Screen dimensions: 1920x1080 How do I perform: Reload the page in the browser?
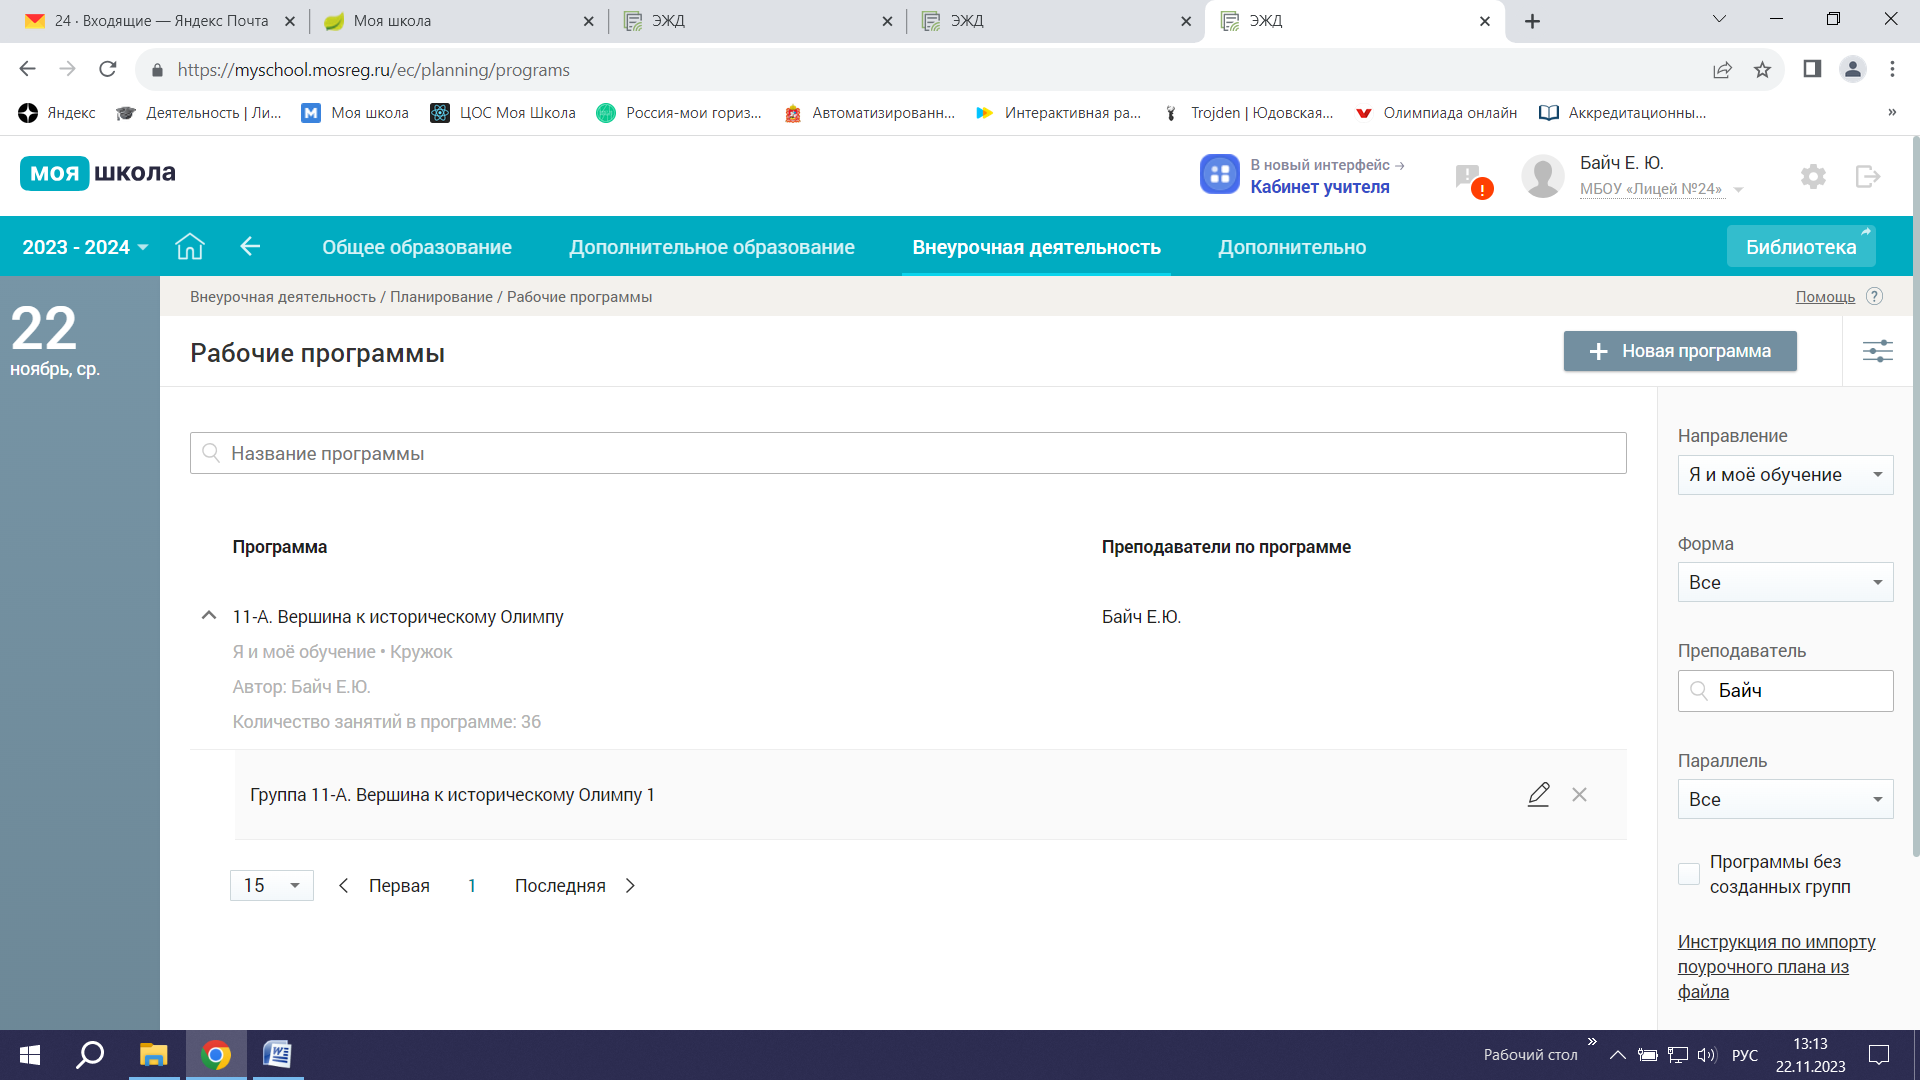point(108,69)
